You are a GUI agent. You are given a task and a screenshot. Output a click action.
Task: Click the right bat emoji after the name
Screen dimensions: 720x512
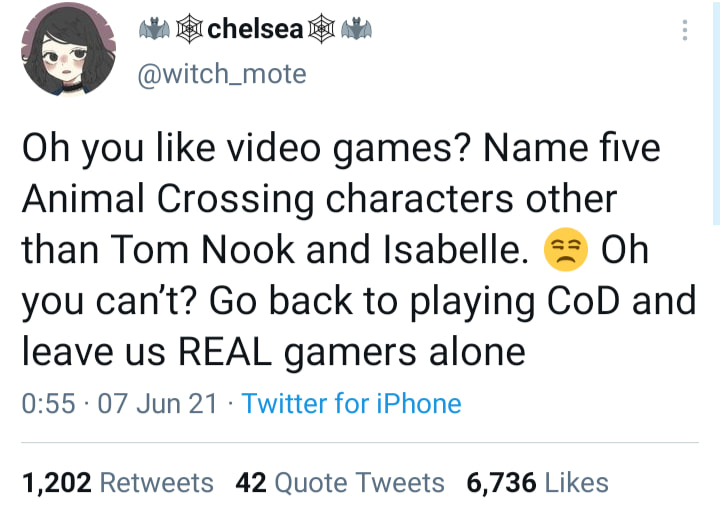[x=356, y=29]
